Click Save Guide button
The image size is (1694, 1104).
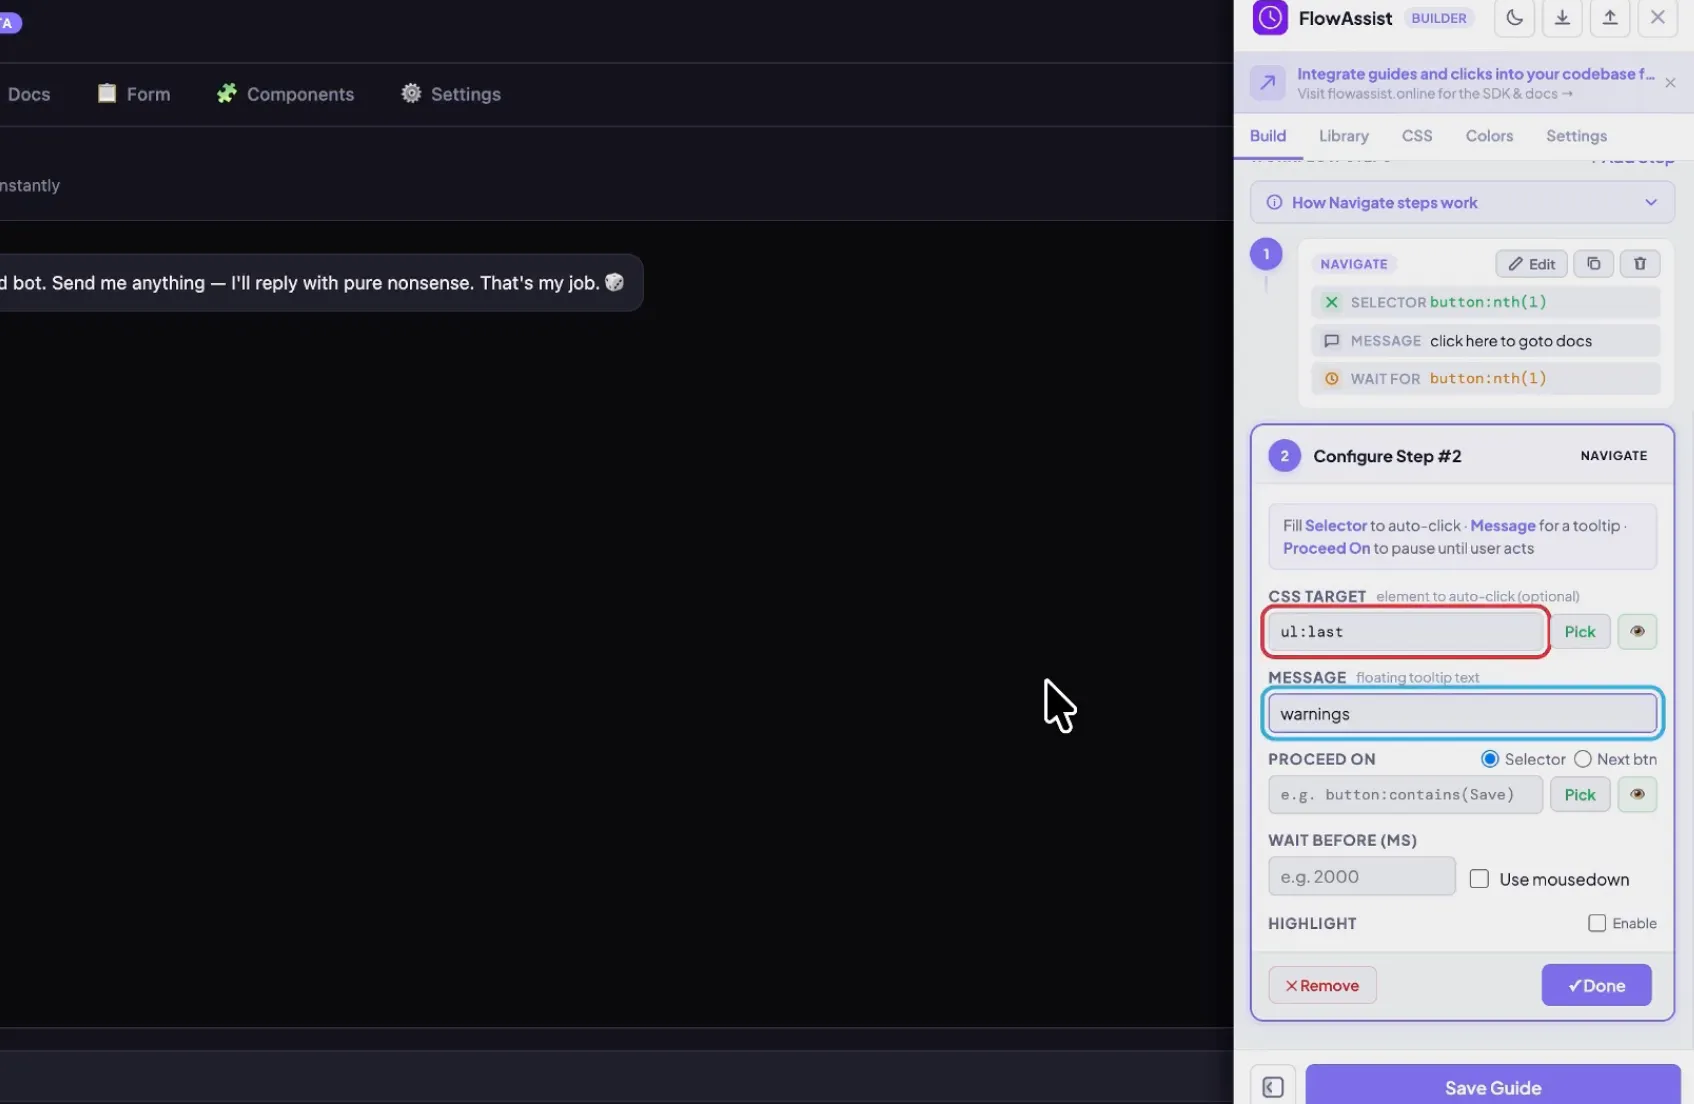click(1492, 1086)
